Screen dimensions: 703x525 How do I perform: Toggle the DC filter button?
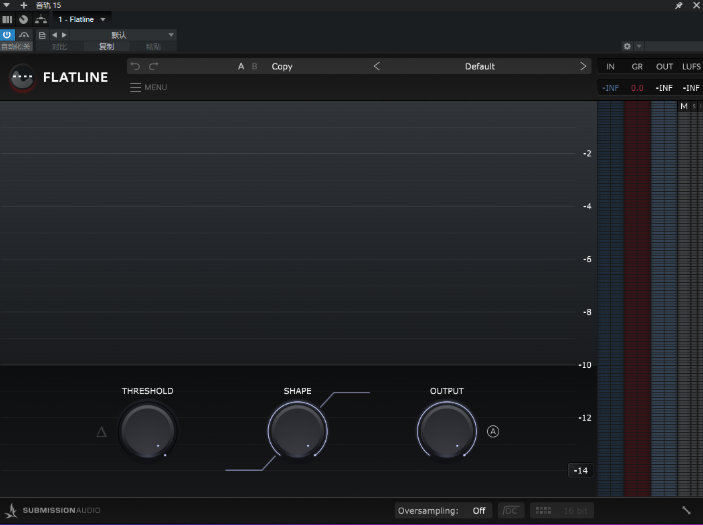coord(511,510)
